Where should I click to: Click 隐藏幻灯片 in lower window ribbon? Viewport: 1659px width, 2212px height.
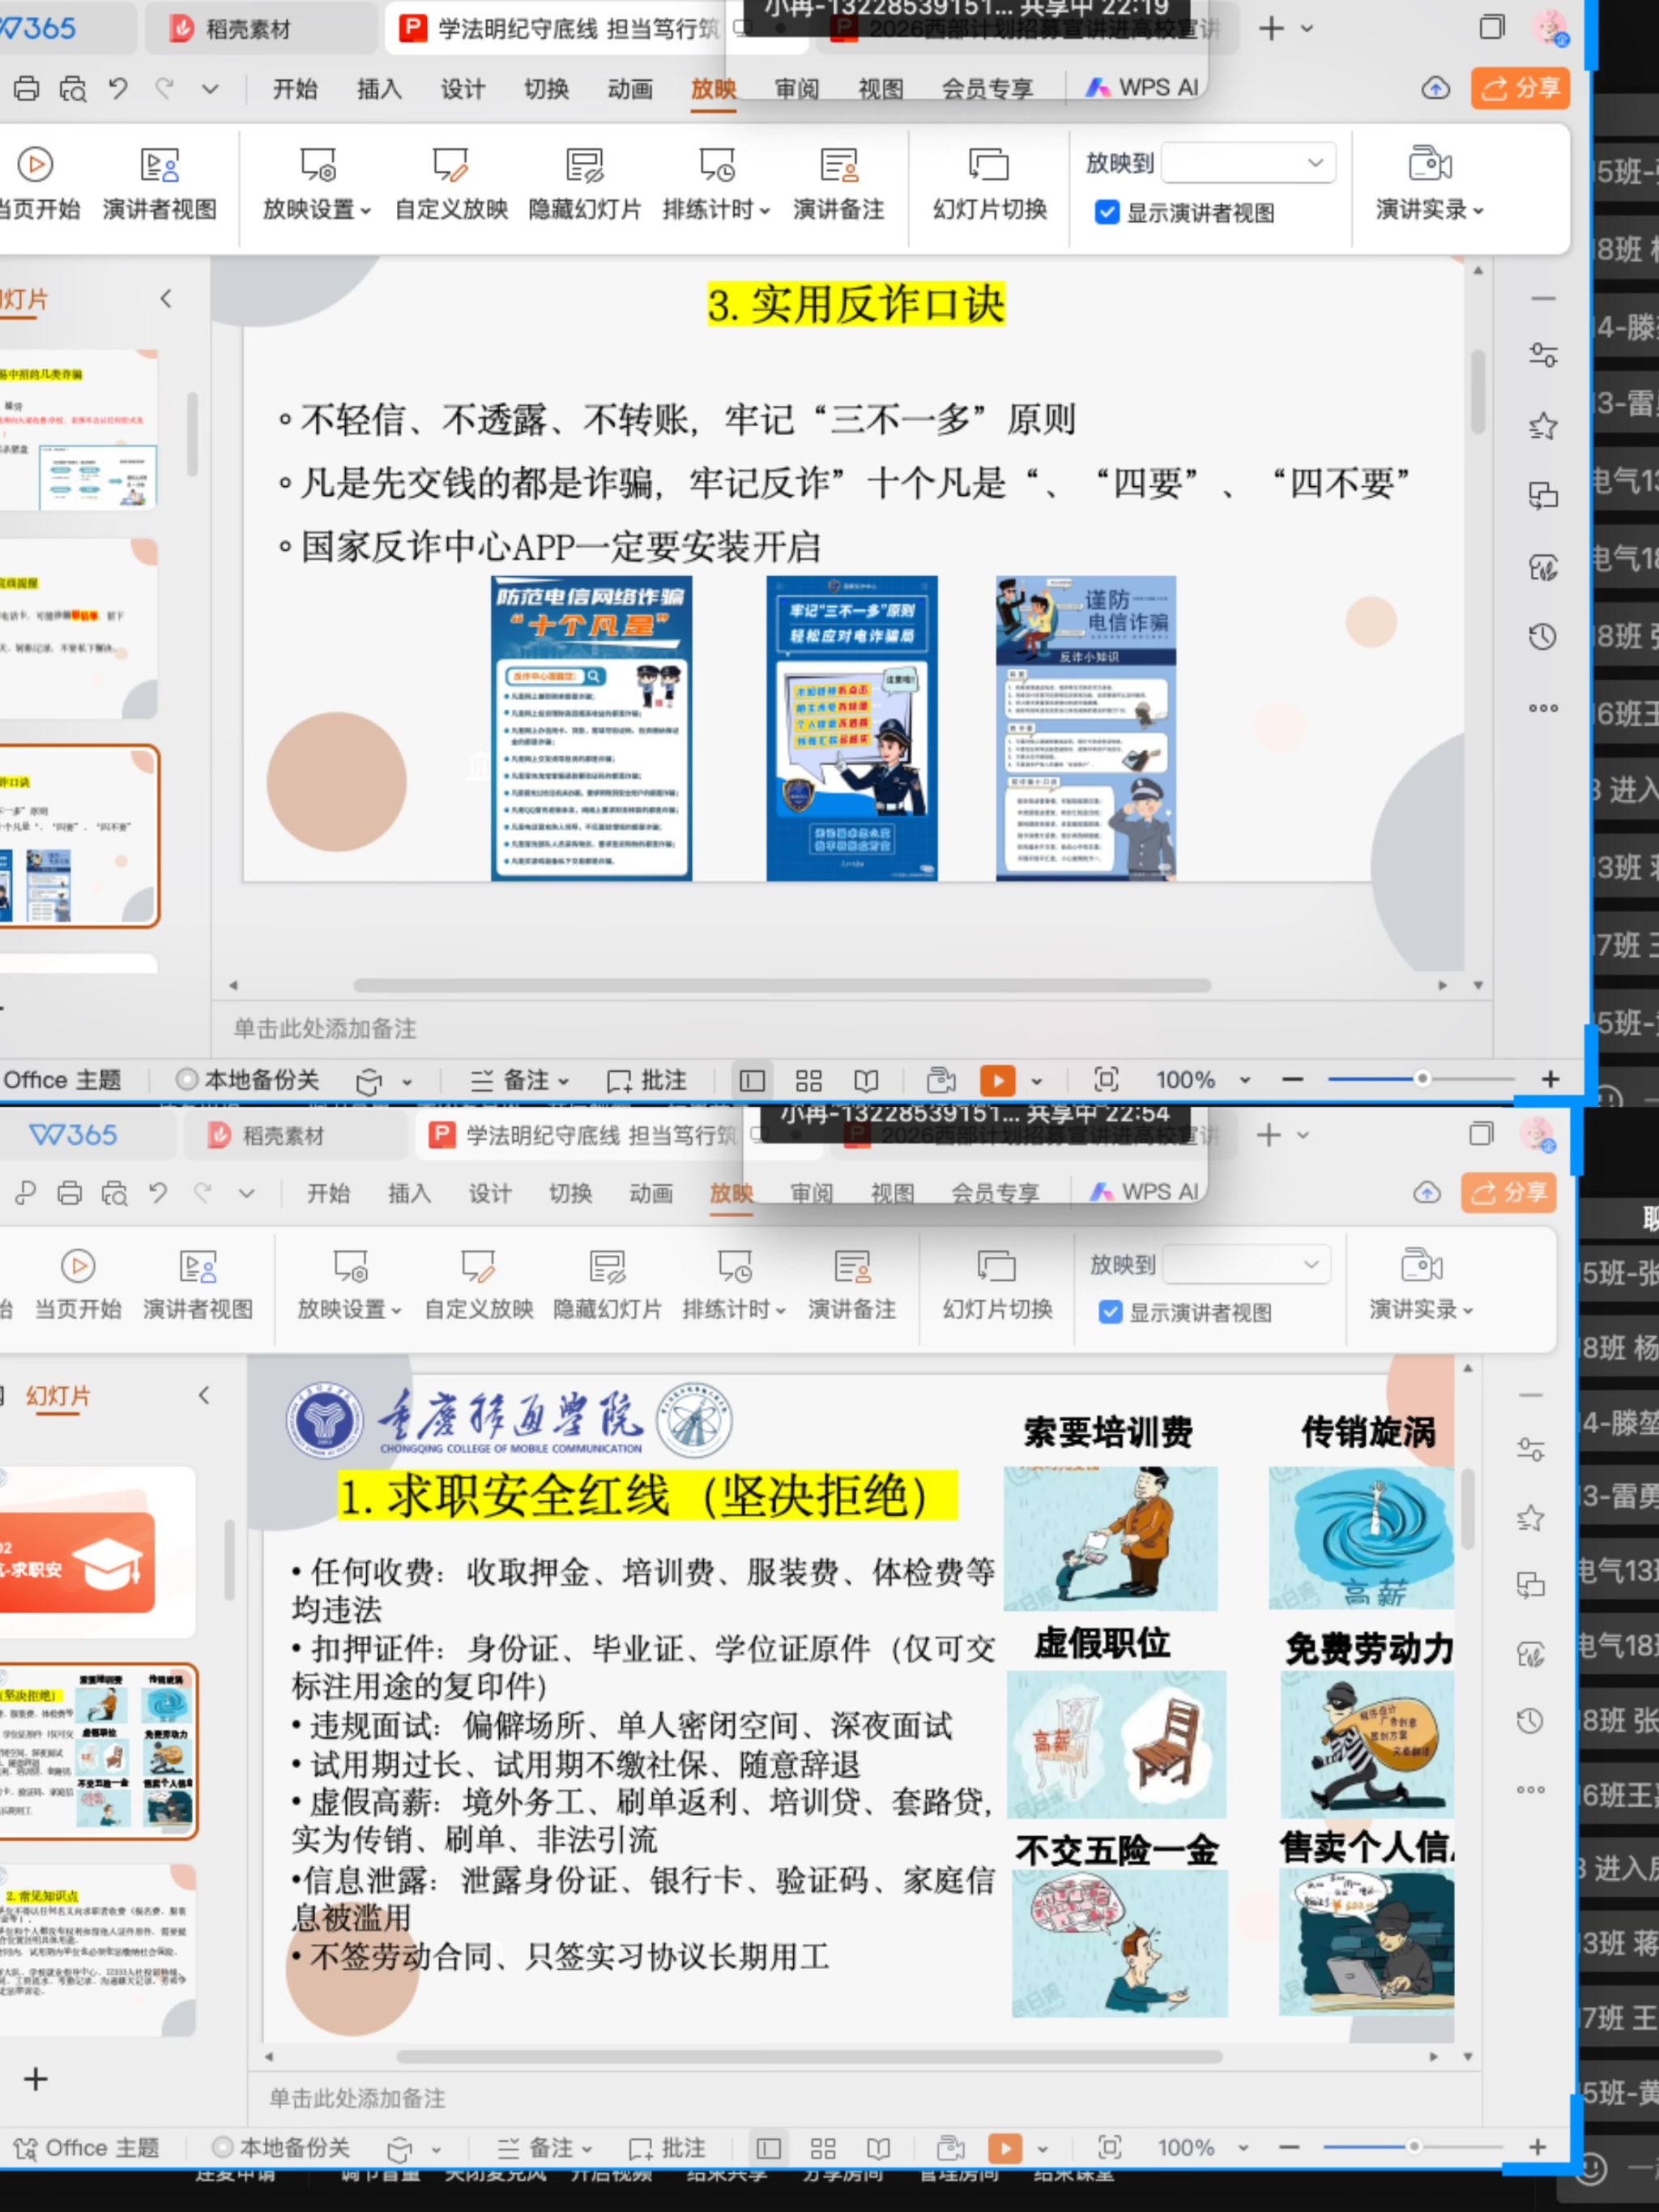(x=607, y=1284)
